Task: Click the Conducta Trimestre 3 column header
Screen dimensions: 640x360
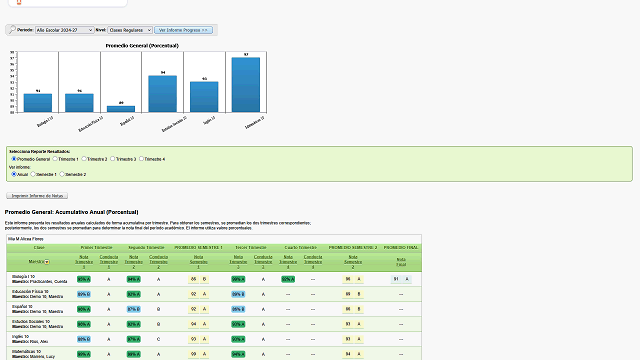Action: point(263,262)
